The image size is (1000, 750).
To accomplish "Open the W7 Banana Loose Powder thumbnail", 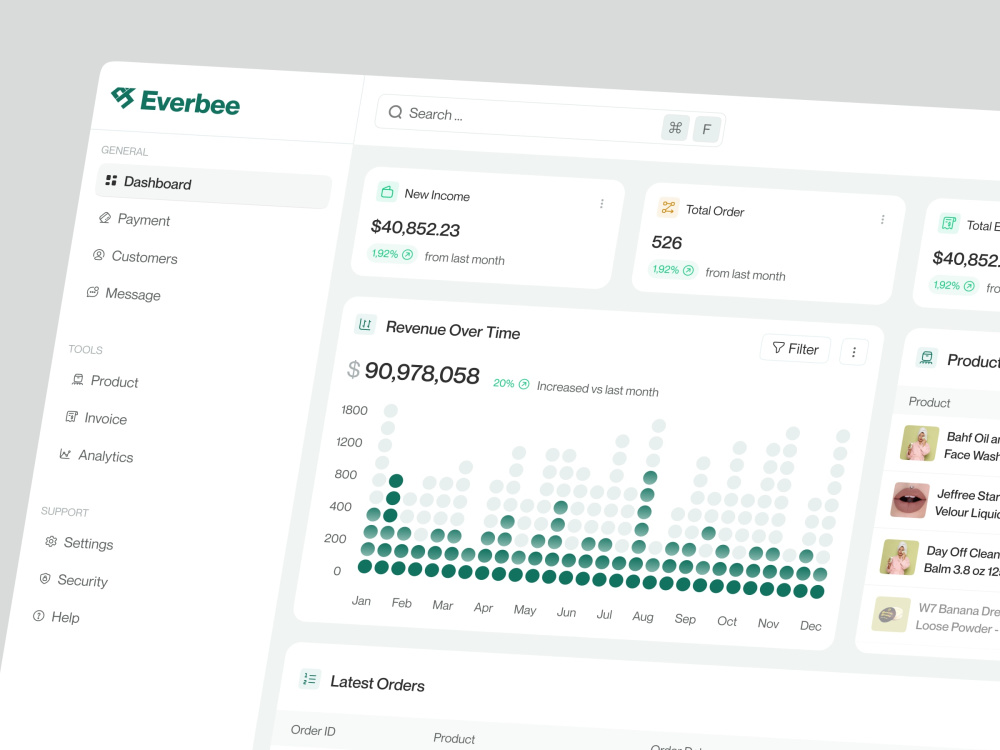I will [x=892, y=614].
